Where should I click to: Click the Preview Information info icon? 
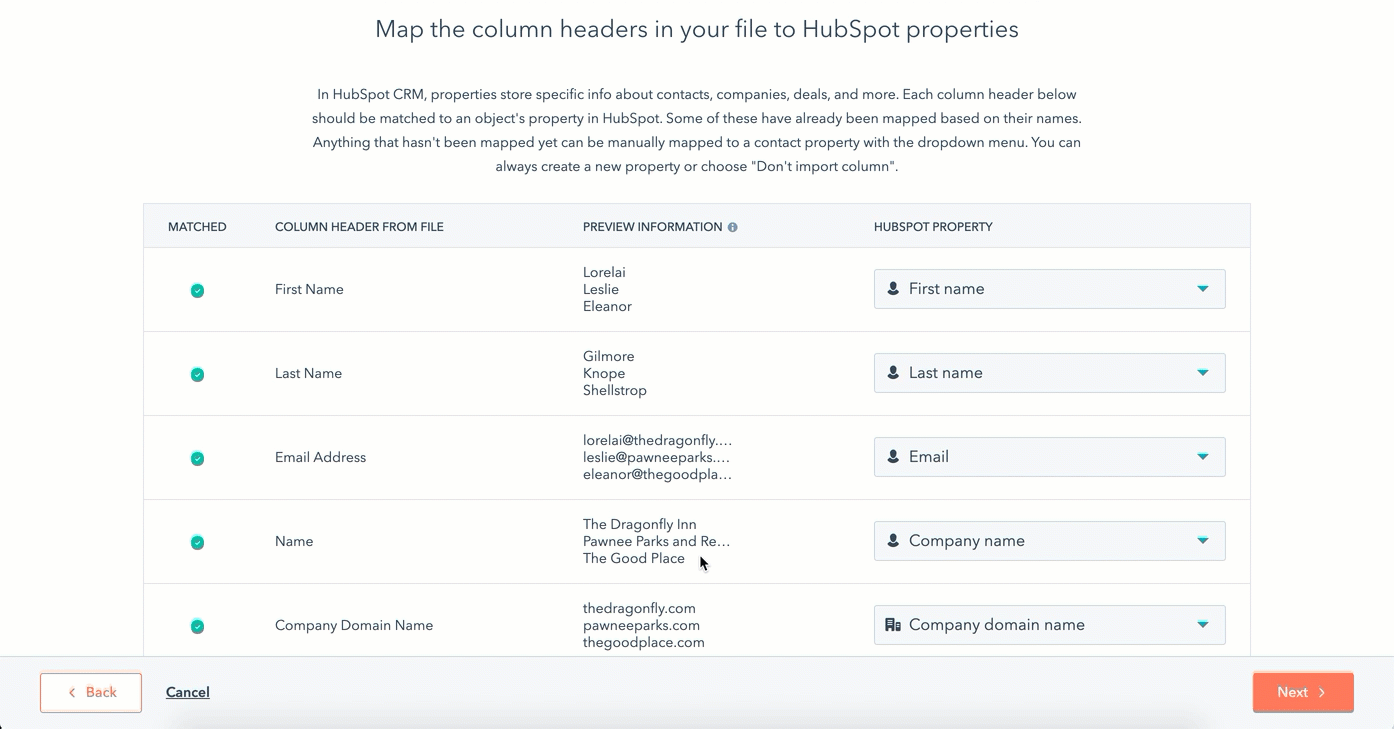732,227
